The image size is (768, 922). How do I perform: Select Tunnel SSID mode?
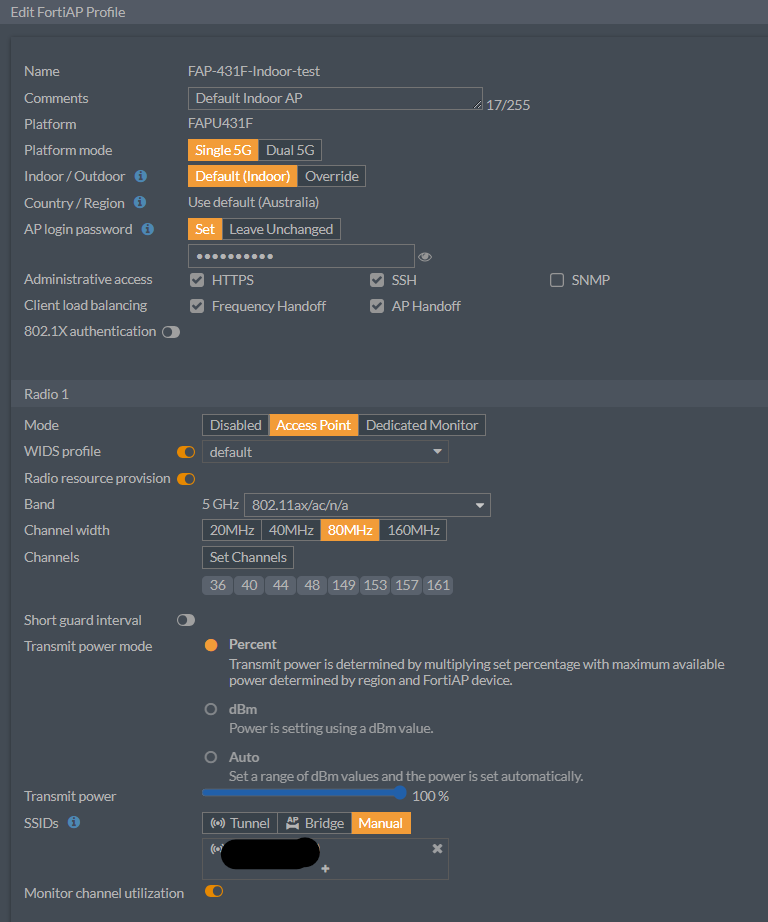(x=240, y=823)
